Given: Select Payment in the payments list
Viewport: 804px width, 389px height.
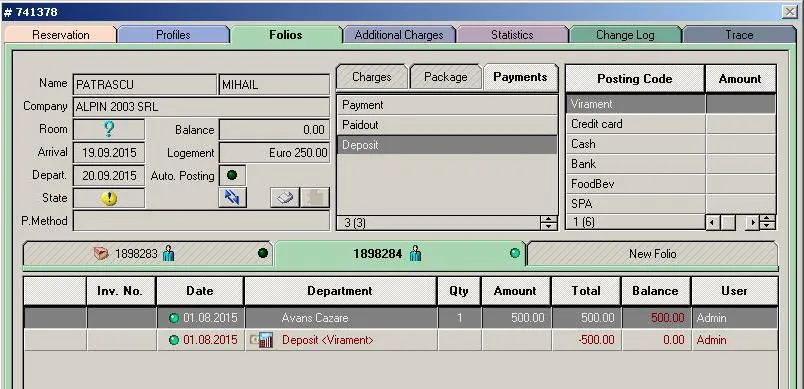Looking at the screenshot, I should [447, 105].
